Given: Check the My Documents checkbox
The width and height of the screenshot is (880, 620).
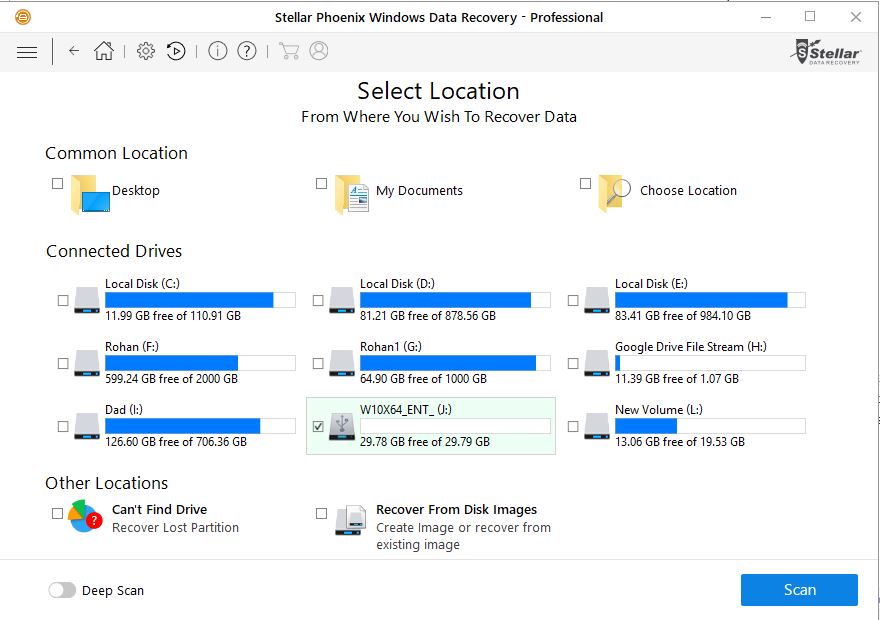Looking at the screenshot, I should pos(321,184).
